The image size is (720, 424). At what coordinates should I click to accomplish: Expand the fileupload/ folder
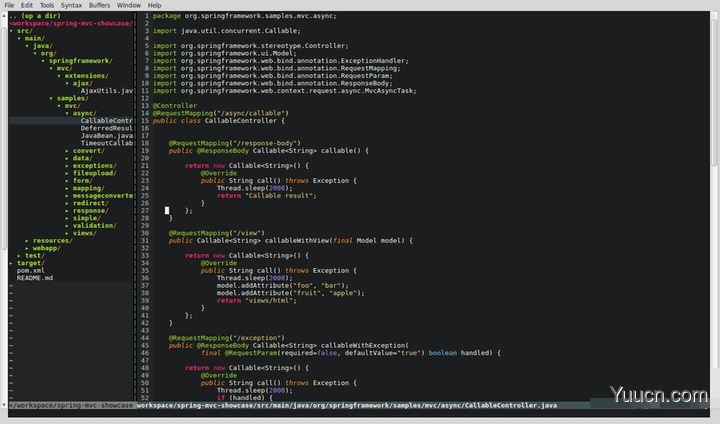(x=91, y=173)
